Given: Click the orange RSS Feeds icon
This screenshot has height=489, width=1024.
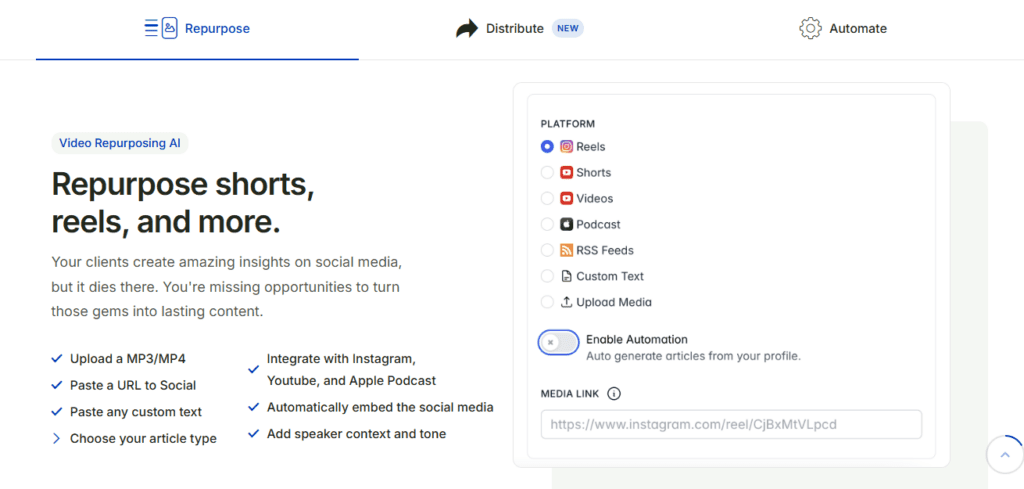Looking at the screenshot, I should (x=567, y=250).
